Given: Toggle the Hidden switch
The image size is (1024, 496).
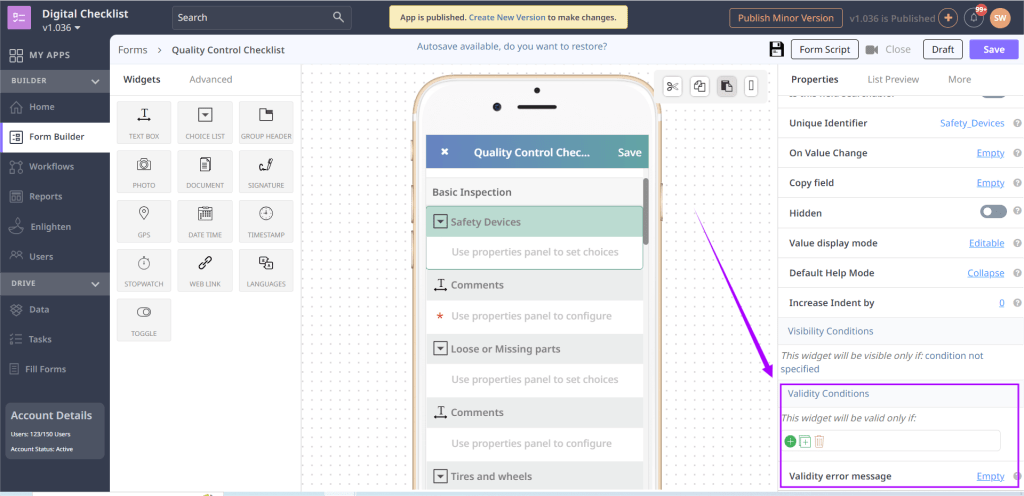Looking at the screenshot, I should (x=993, y=212).
